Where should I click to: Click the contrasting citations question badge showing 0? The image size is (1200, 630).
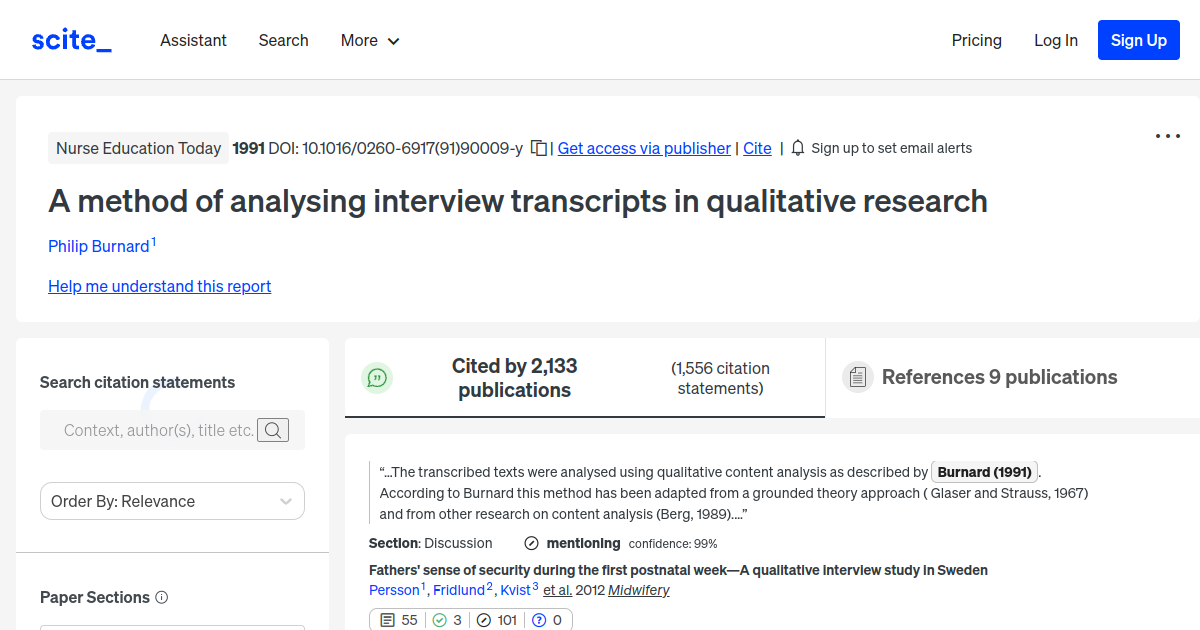(548, 619)
